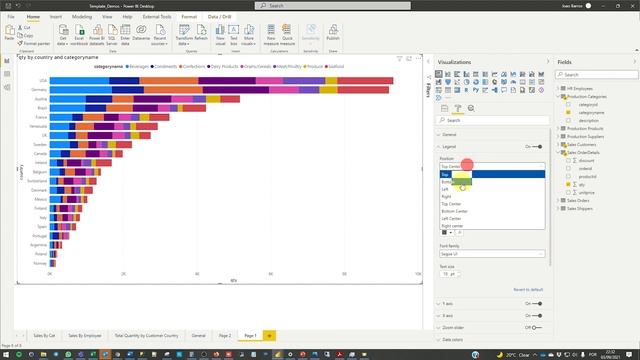Open the Fields well tab icon

coord(444,108)
